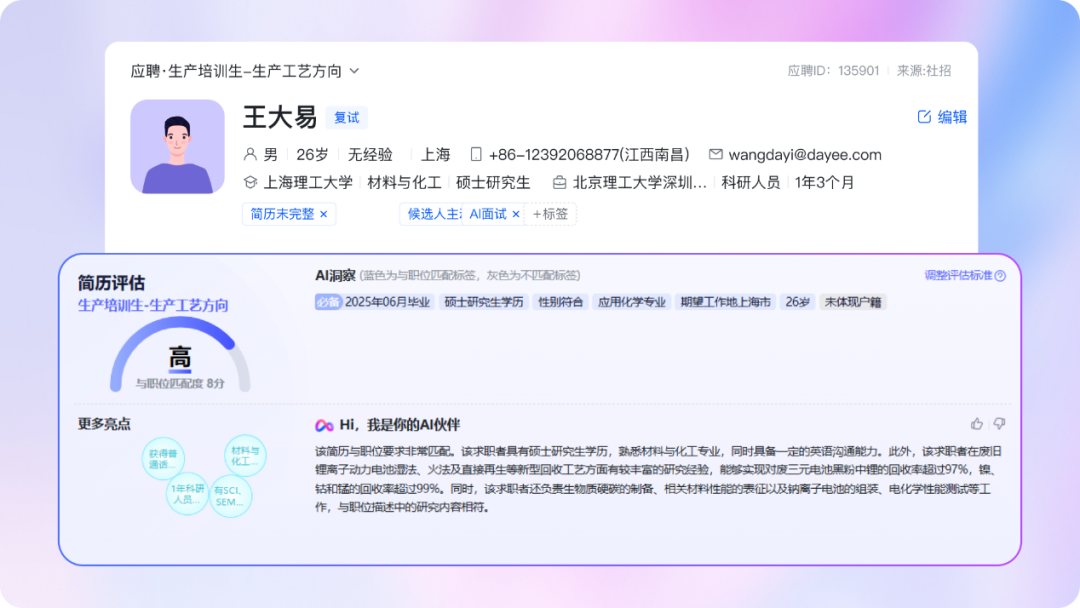Click the edit pencil icon beside 编辑

[924, 117]
